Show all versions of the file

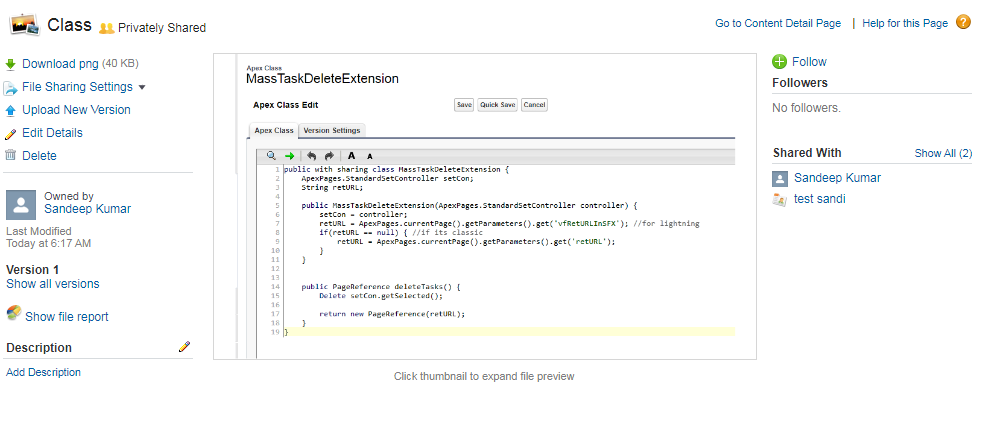pos(53,284)
